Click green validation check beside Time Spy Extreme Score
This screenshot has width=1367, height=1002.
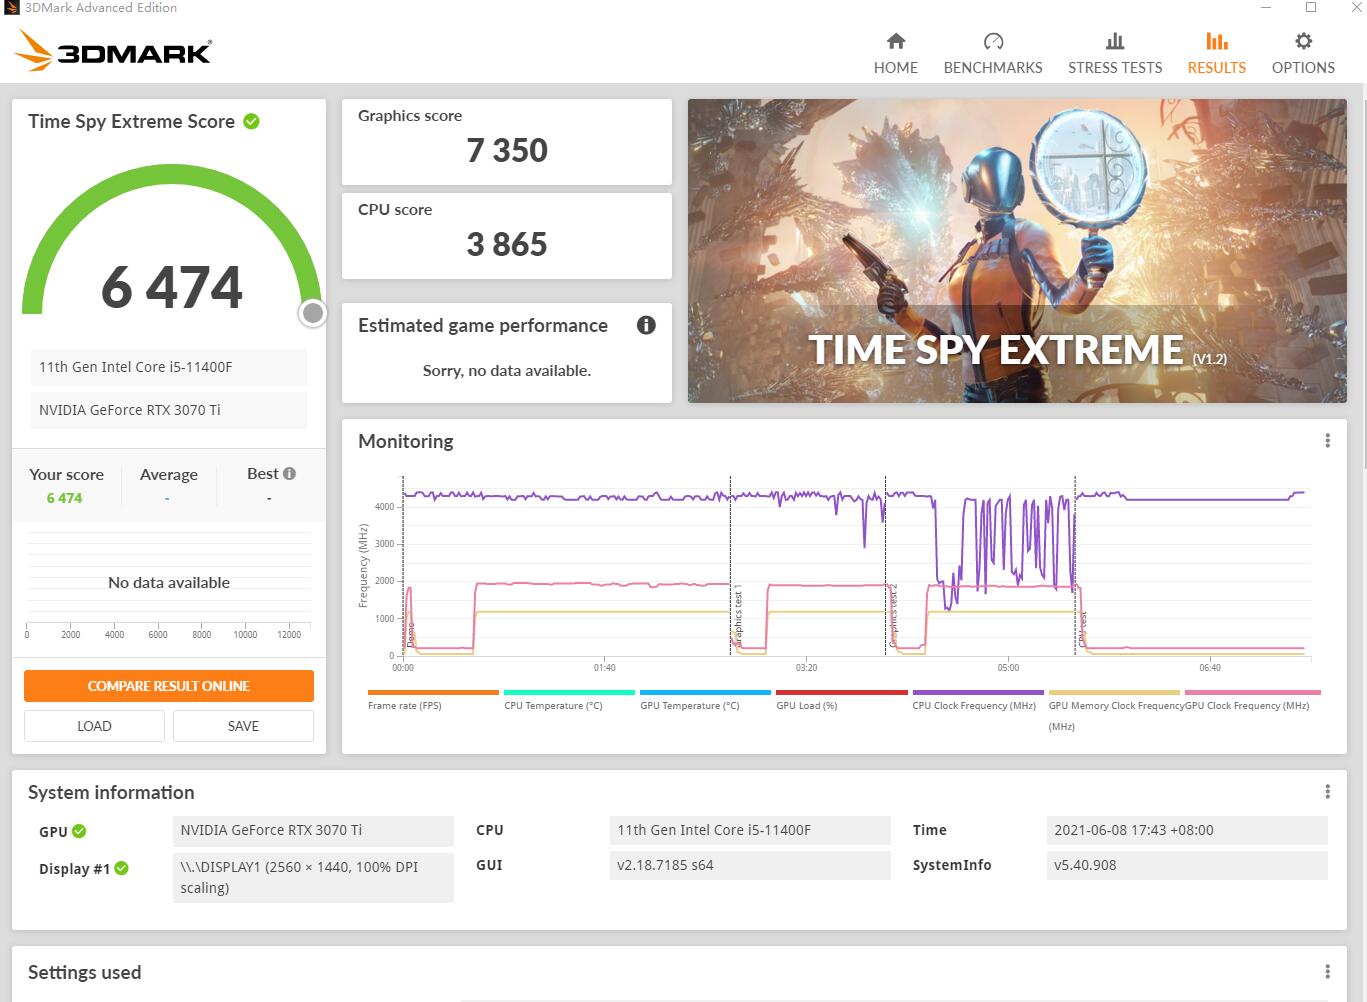pyautogui.click(x=252, y=121)
